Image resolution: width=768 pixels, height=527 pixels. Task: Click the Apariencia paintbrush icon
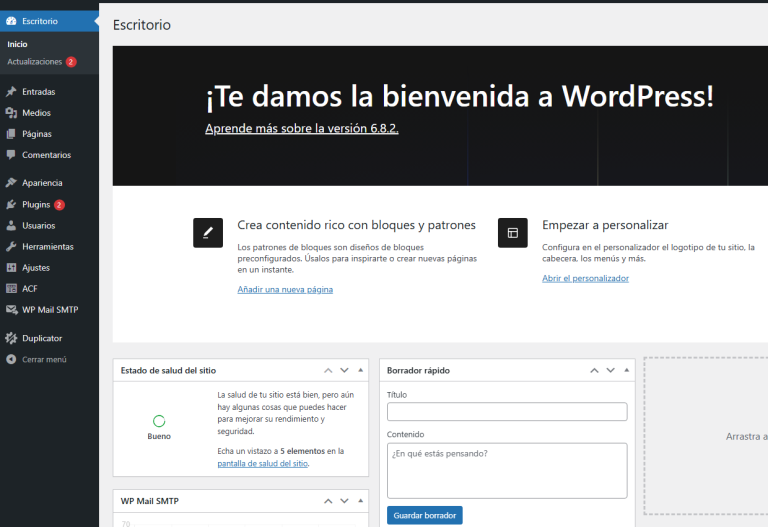tap(11, 183)
